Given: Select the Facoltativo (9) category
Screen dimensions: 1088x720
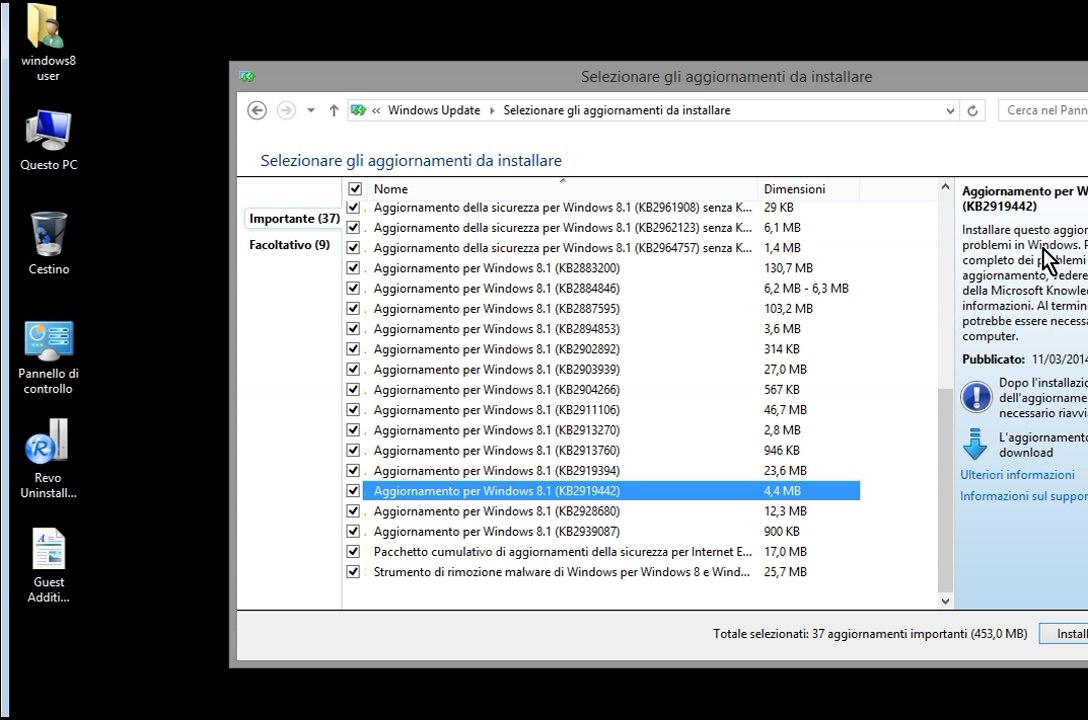Looking at the screenshot, I should pyautogui.click(x=289, y=245).
